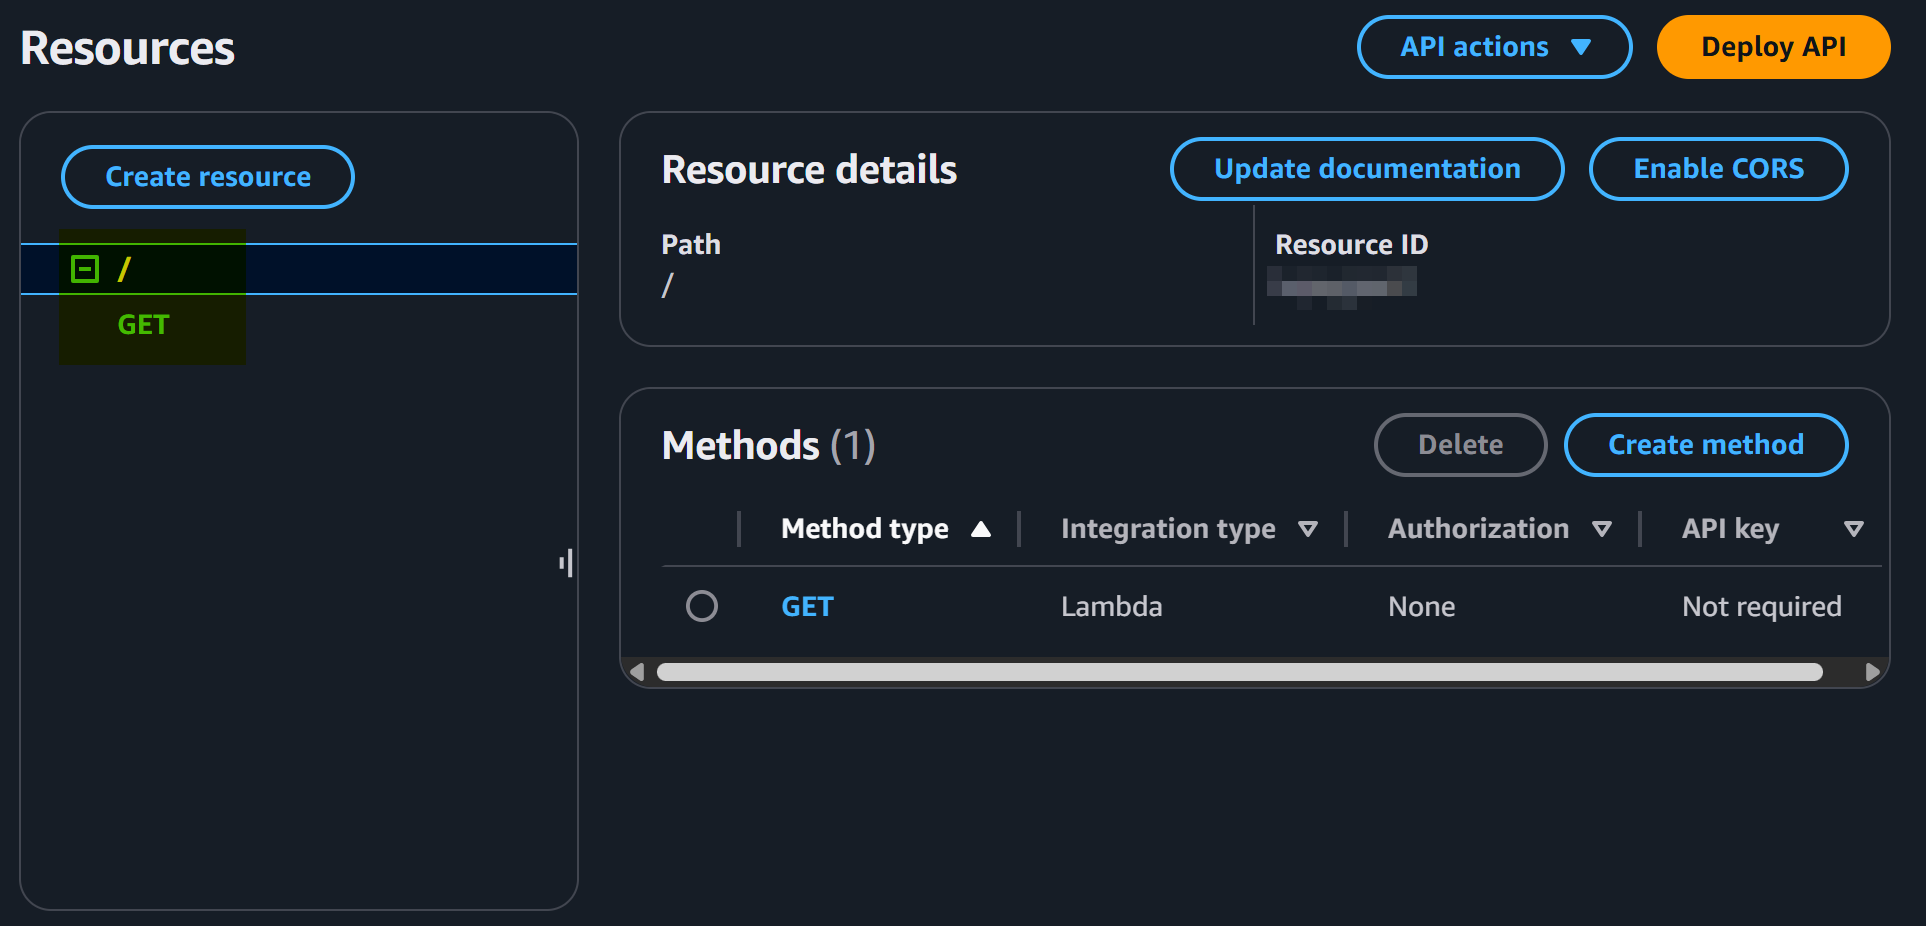1926x926 pixels.
Task: Click the Create resource button
Action: pyautogui.click(x=208, y=177)
